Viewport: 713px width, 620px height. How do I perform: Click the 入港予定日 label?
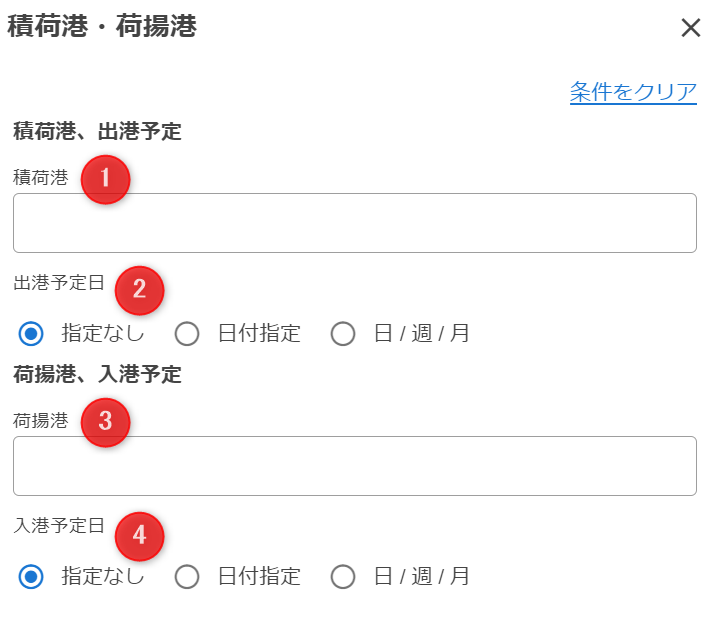click(x=58, y=525)
